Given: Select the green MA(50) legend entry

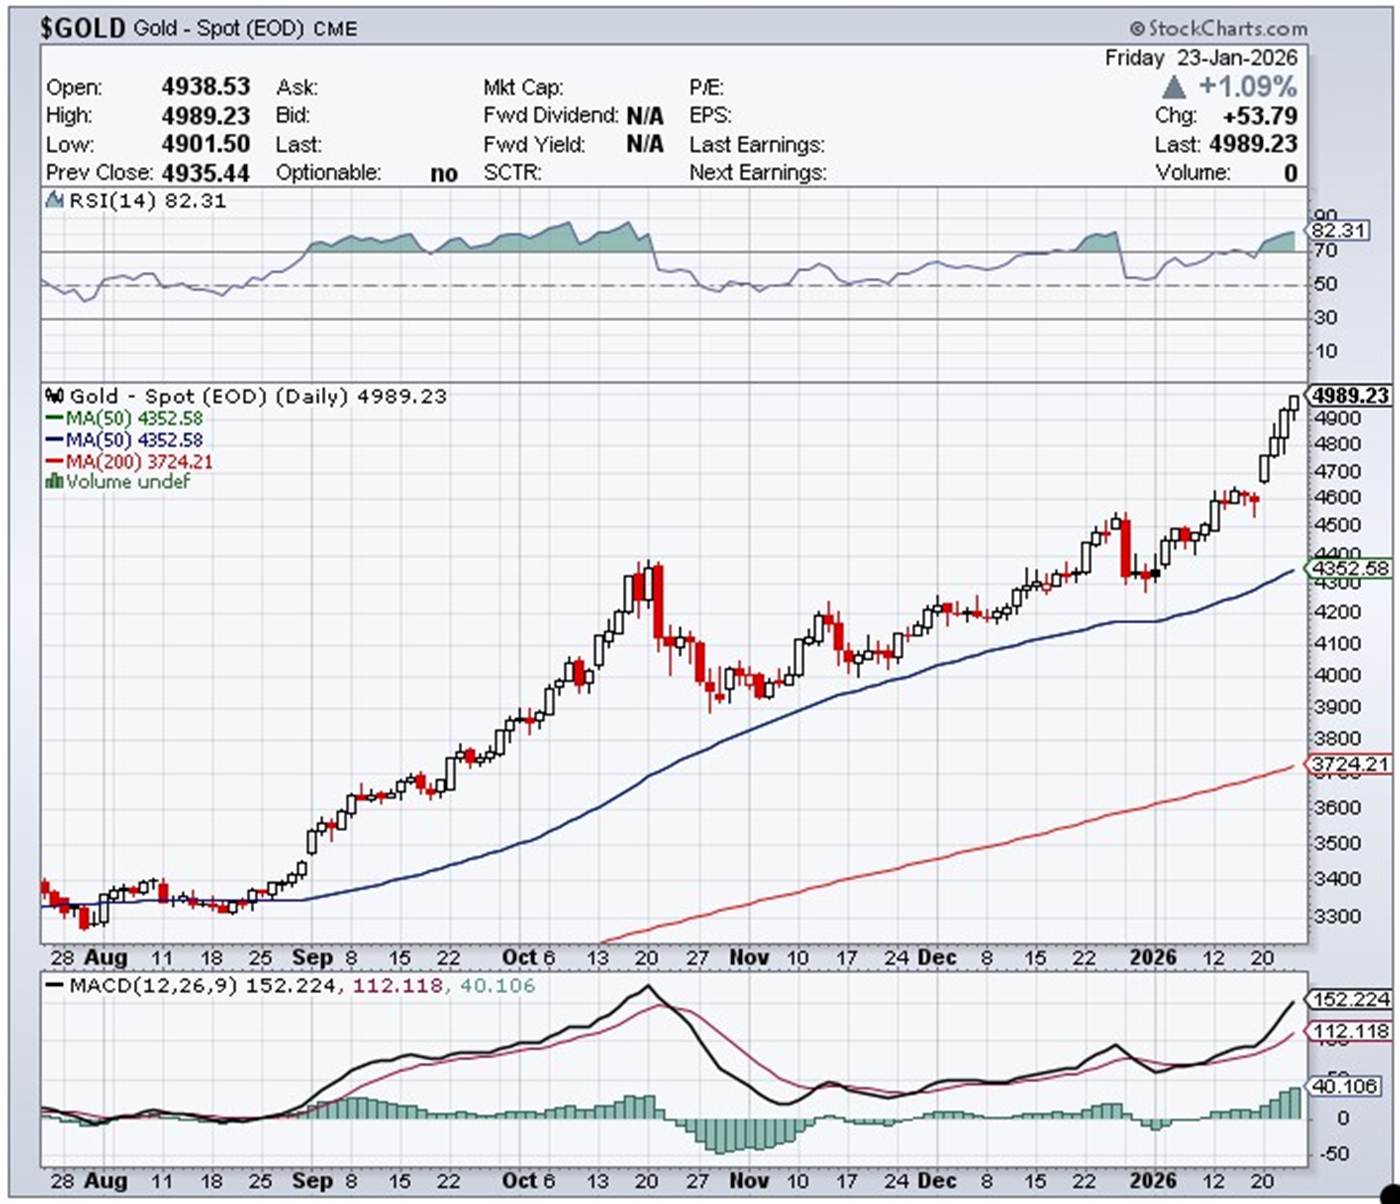Looking at the screenshot, I should pos(124,418).
